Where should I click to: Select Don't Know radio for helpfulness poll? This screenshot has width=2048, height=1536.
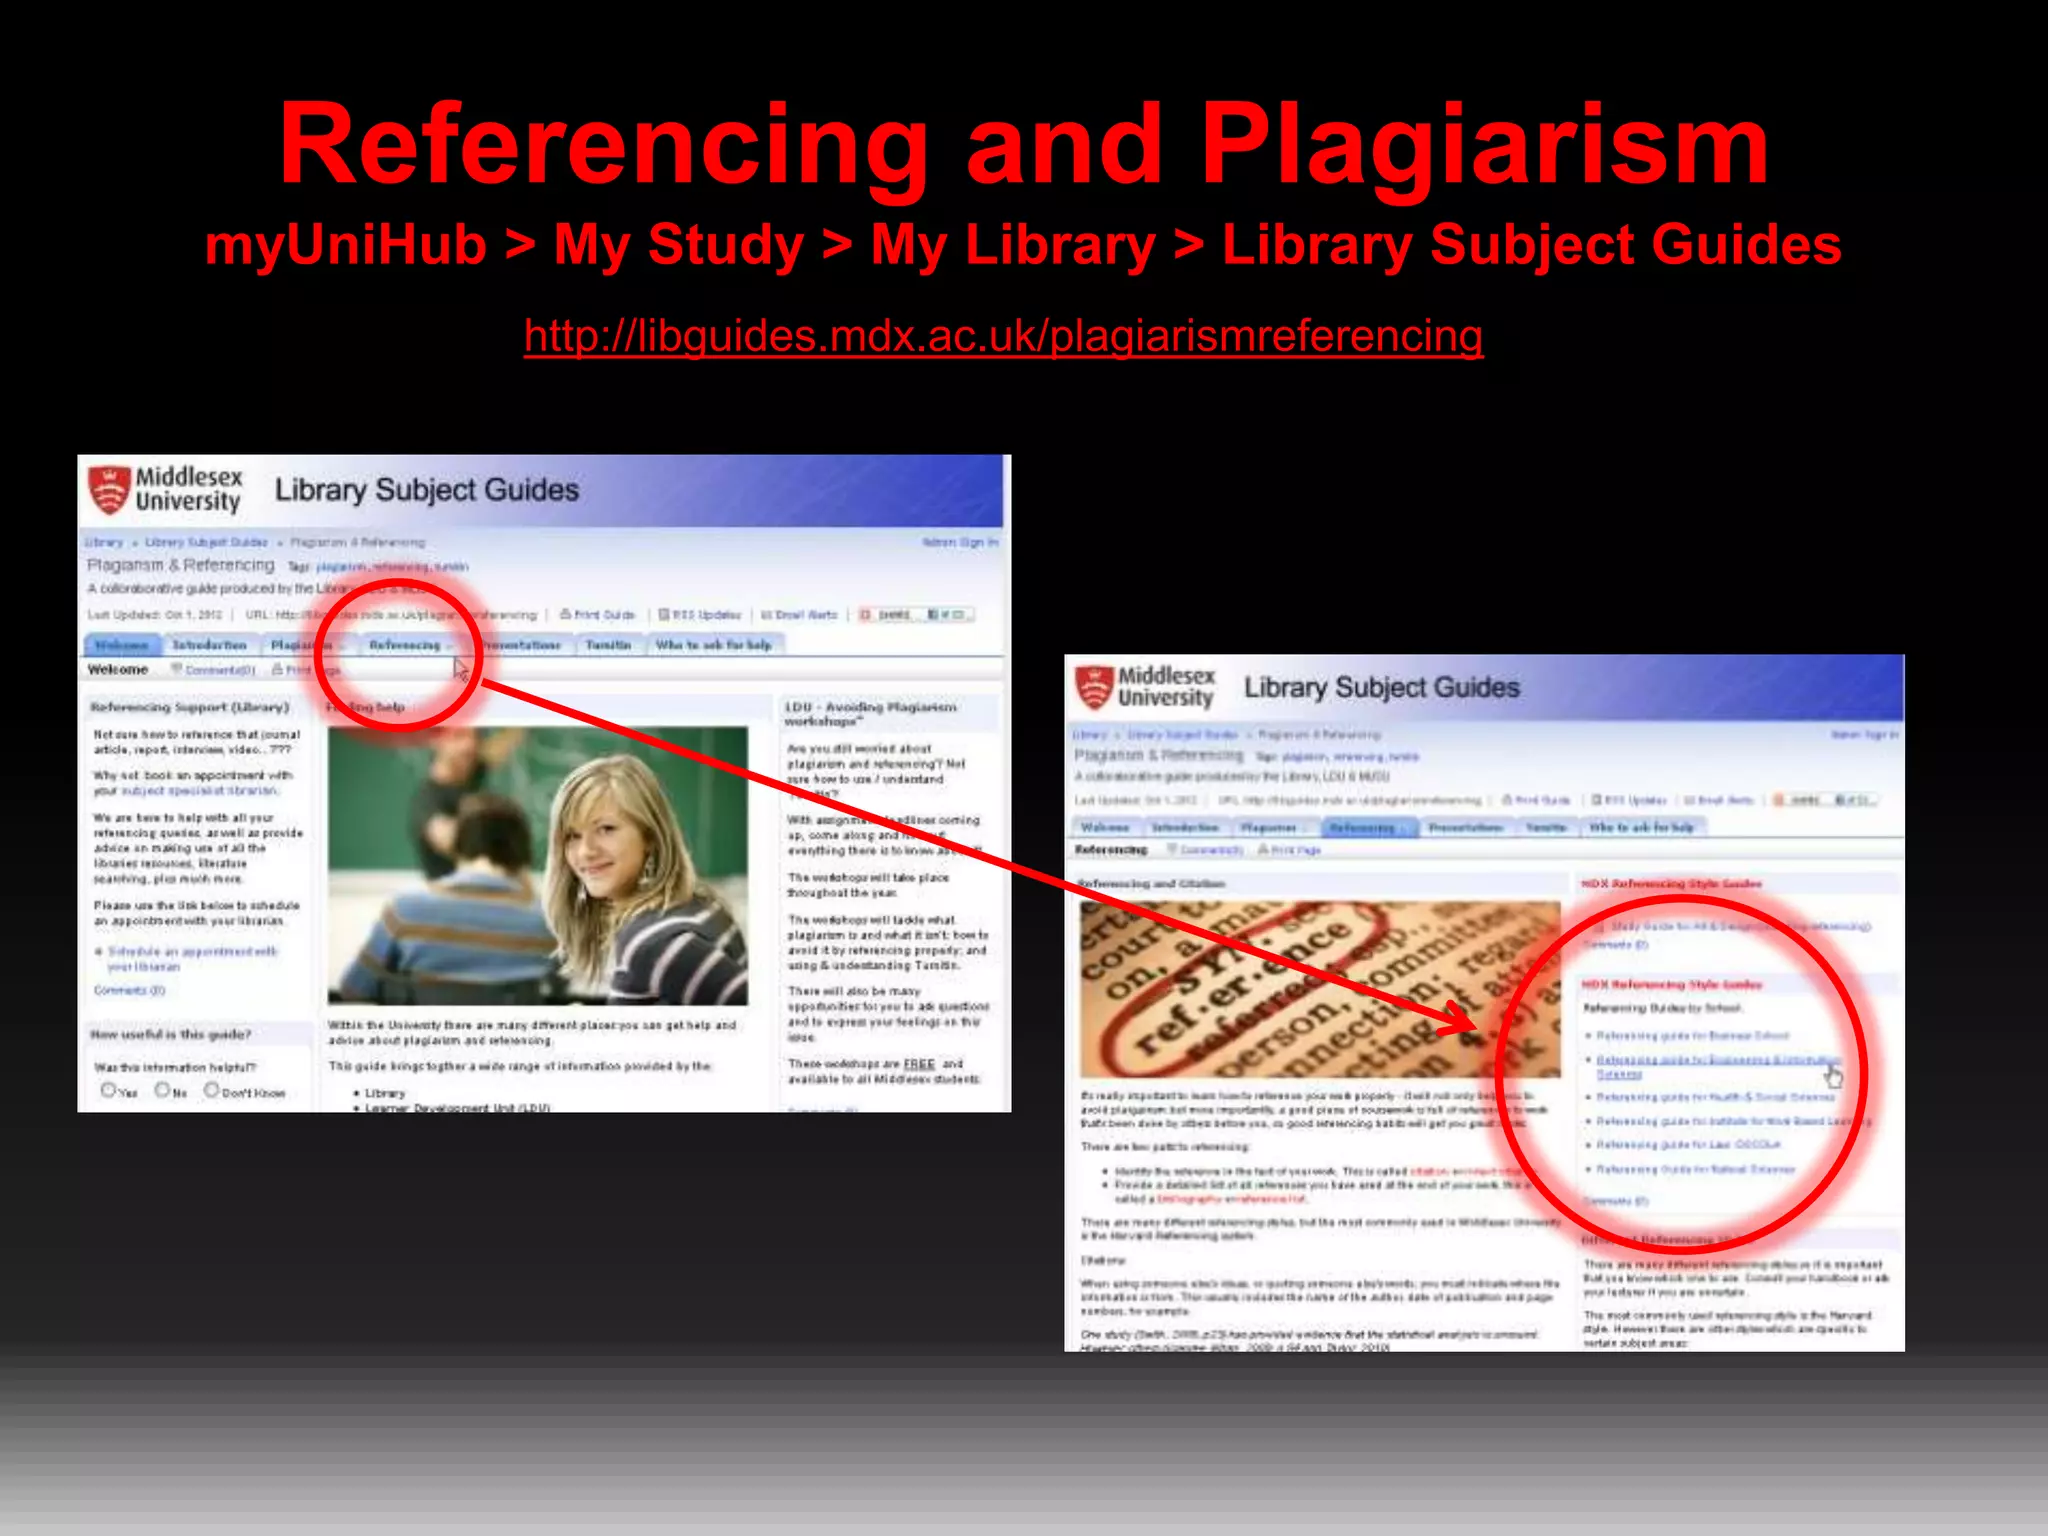pos(211,1090)
